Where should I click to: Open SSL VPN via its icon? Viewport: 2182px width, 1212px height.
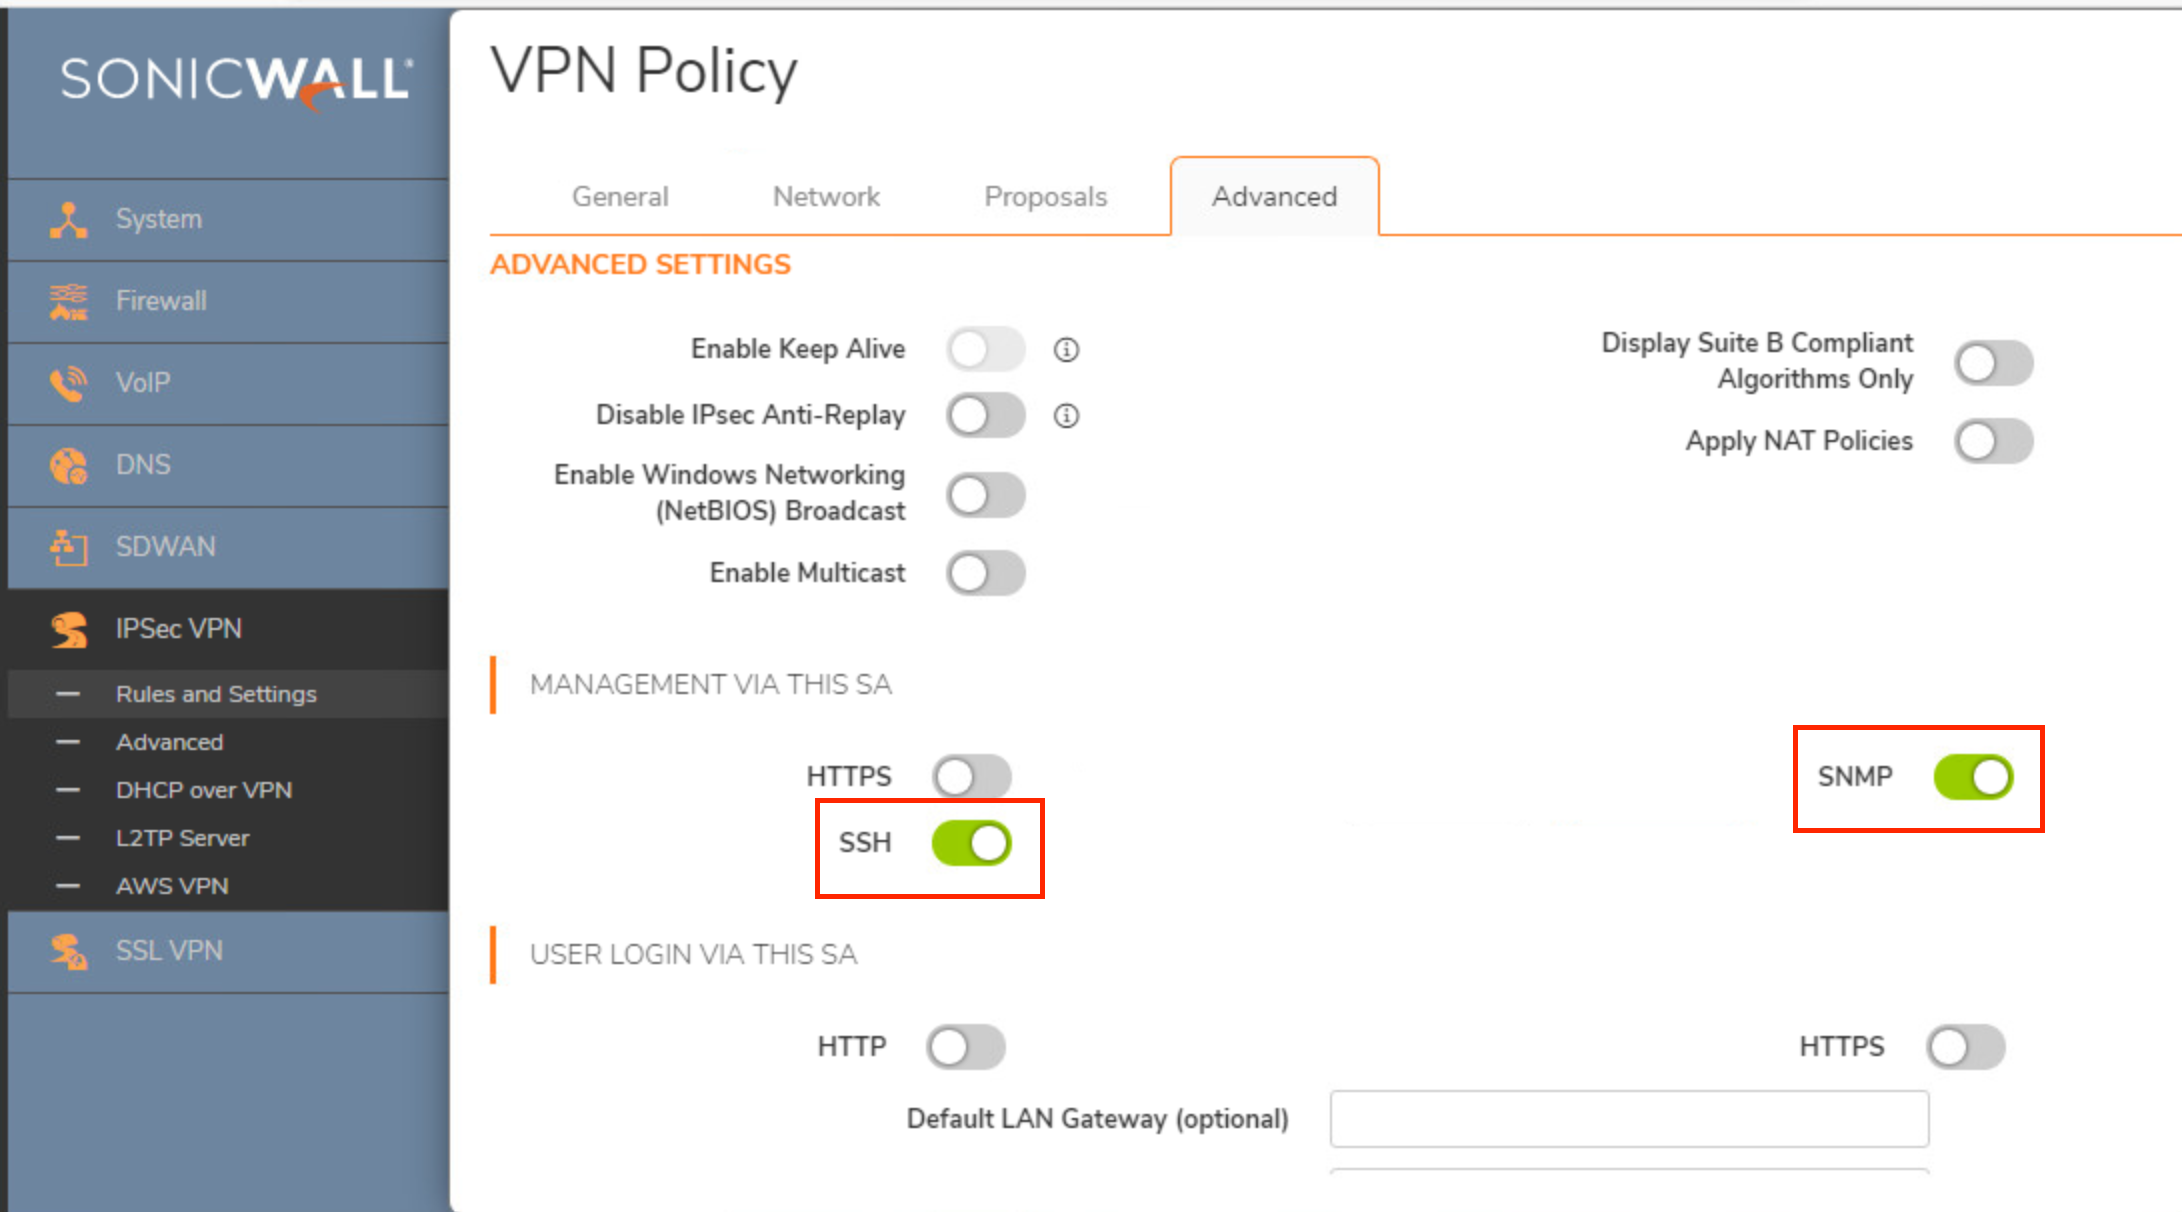pyautogui.click(x=68, y=951)
